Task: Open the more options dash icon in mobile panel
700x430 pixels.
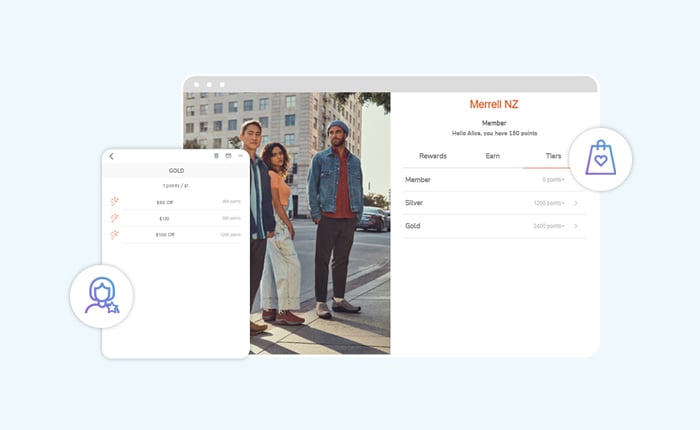Action: pyautogui.click(x=240, y=156)
